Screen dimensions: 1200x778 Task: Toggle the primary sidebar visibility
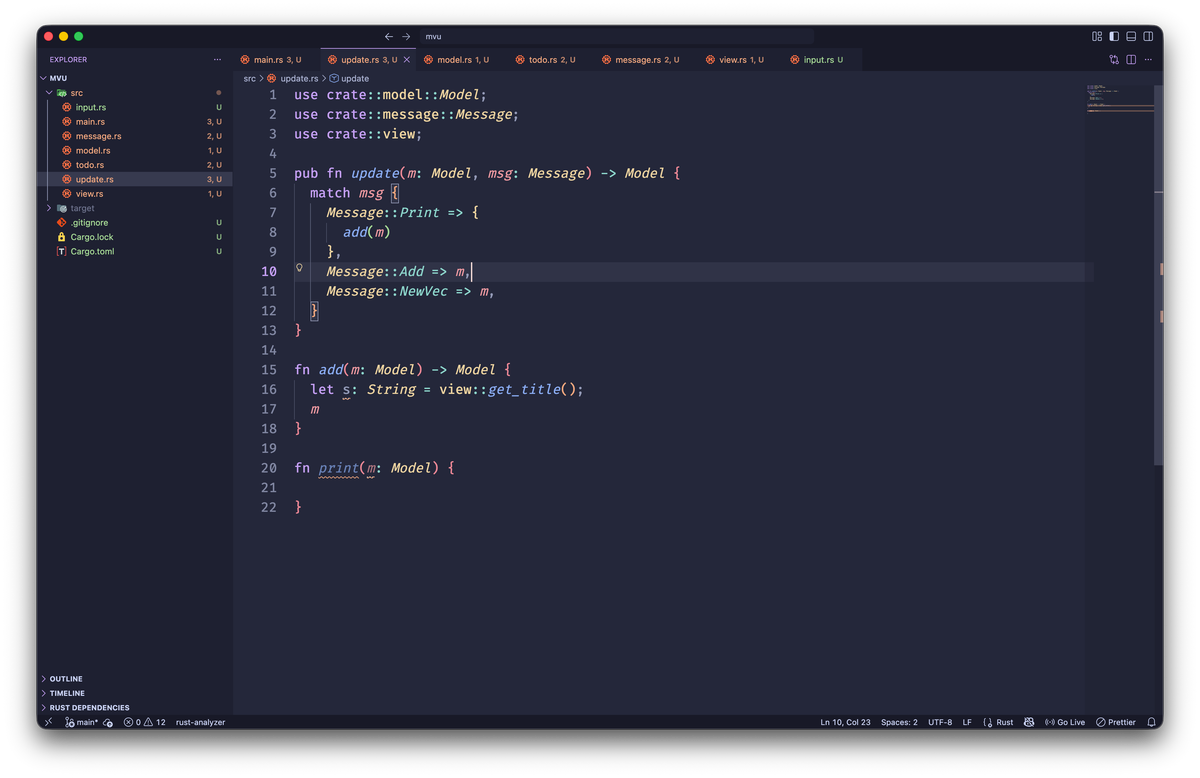click(1114, 36)
